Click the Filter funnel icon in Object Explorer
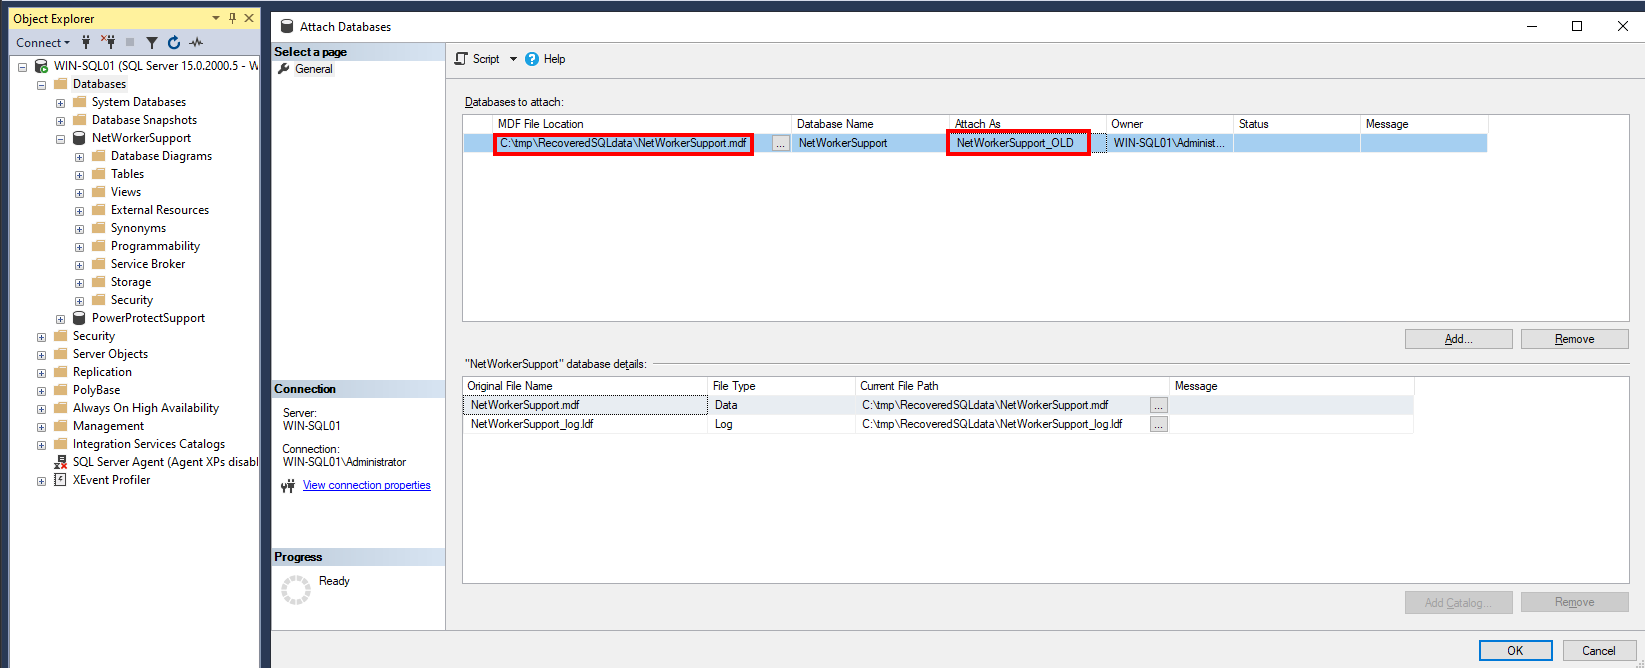 [152, 42]
